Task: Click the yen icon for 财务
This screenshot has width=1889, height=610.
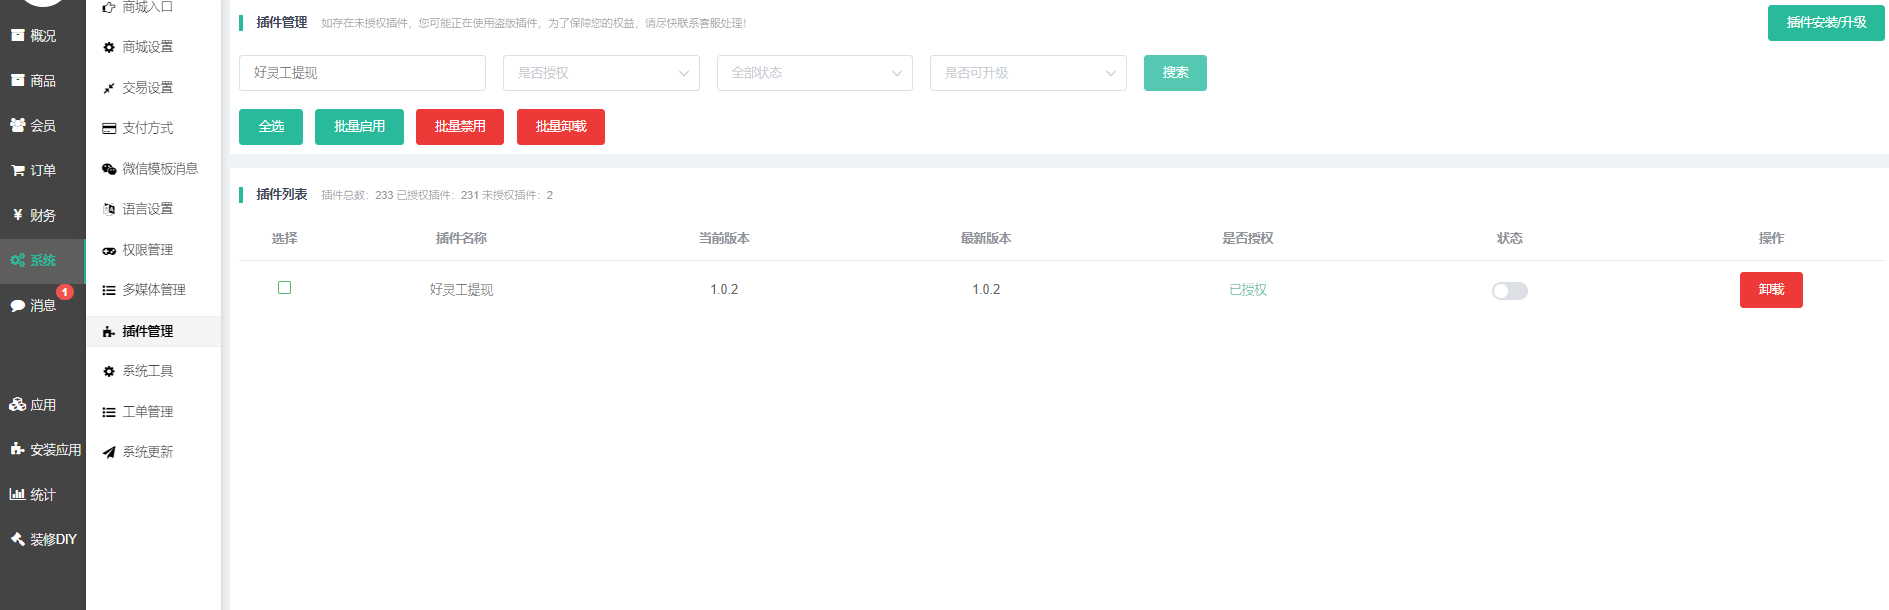Action: click(x=17, y=215)
